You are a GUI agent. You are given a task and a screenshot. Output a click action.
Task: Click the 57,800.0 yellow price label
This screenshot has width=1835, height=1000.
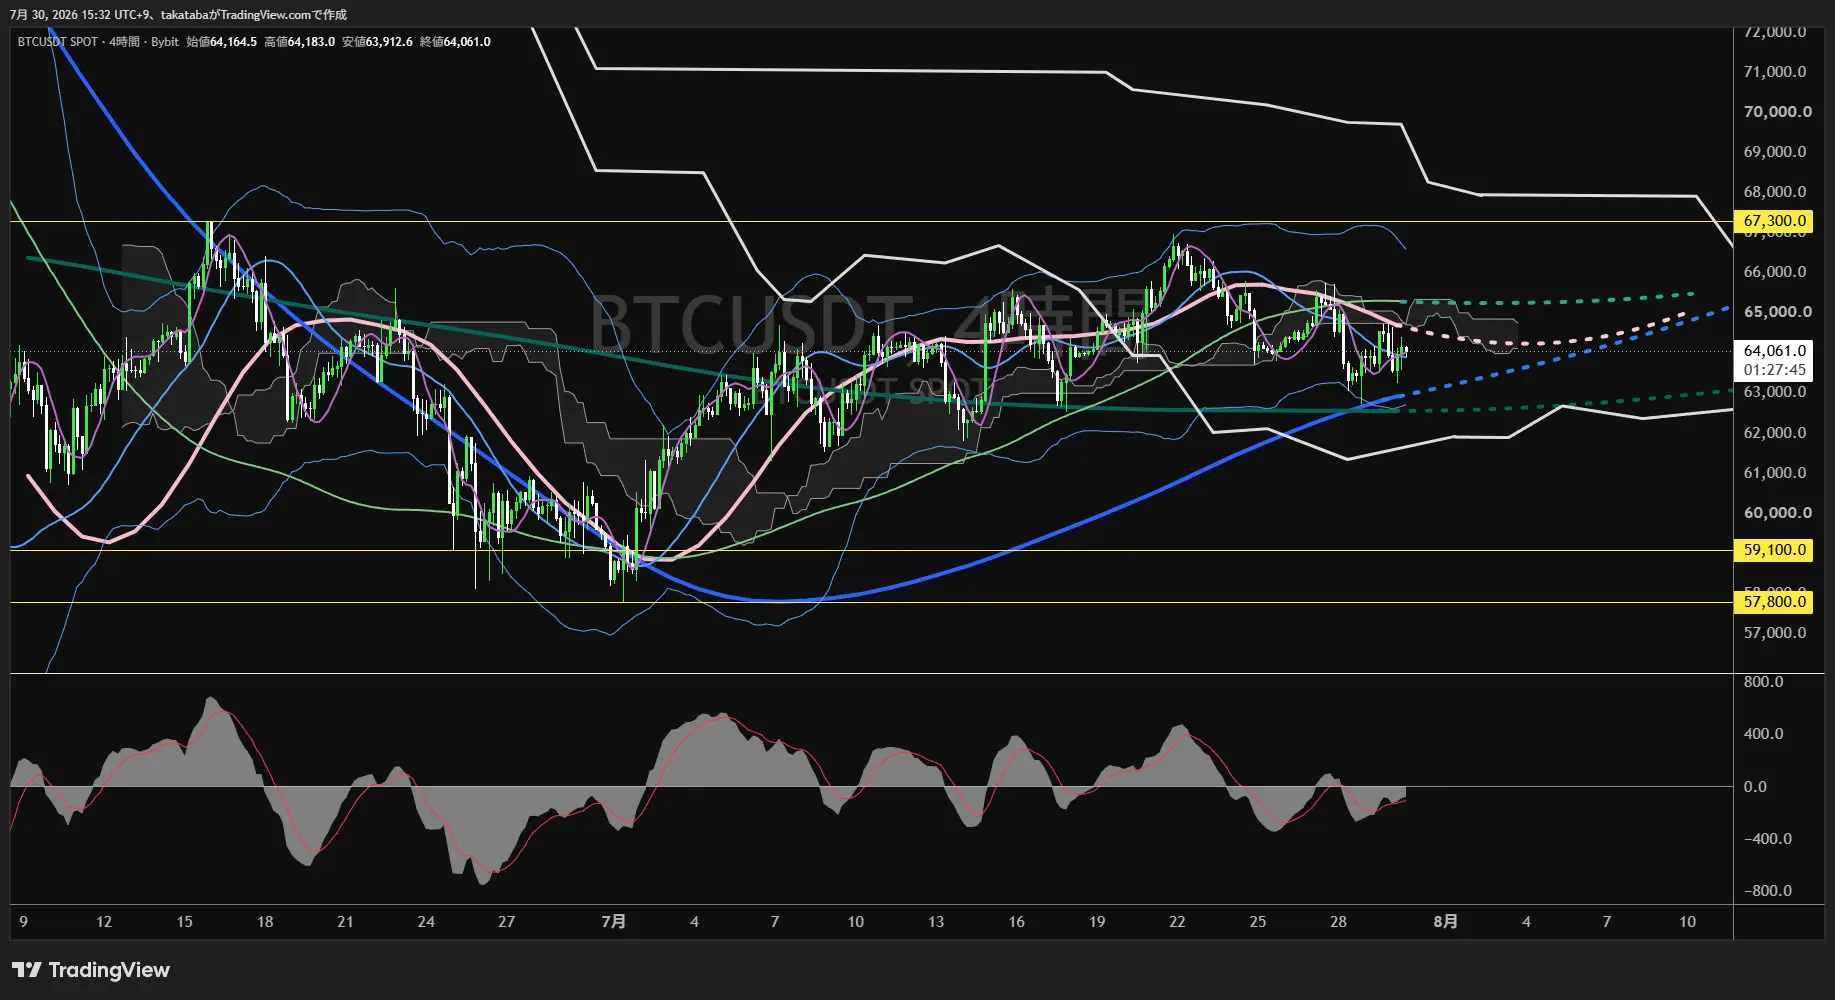click(1774, 602)
